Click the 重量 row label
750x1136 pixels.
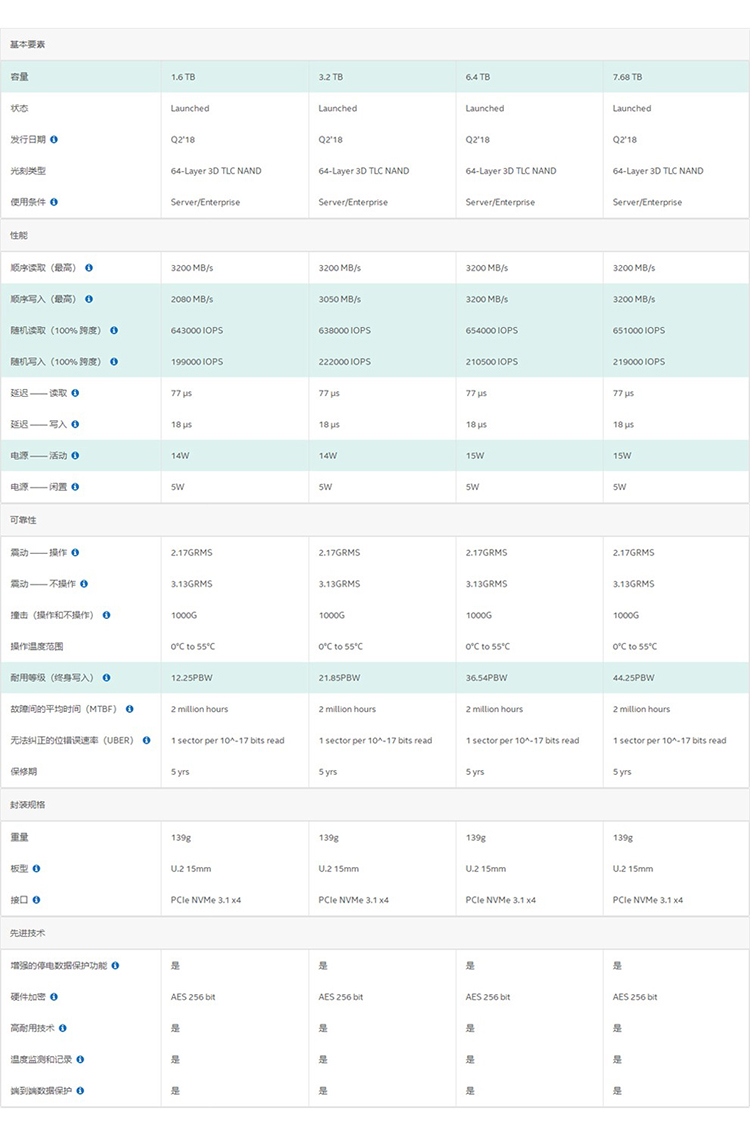[20, 838]
